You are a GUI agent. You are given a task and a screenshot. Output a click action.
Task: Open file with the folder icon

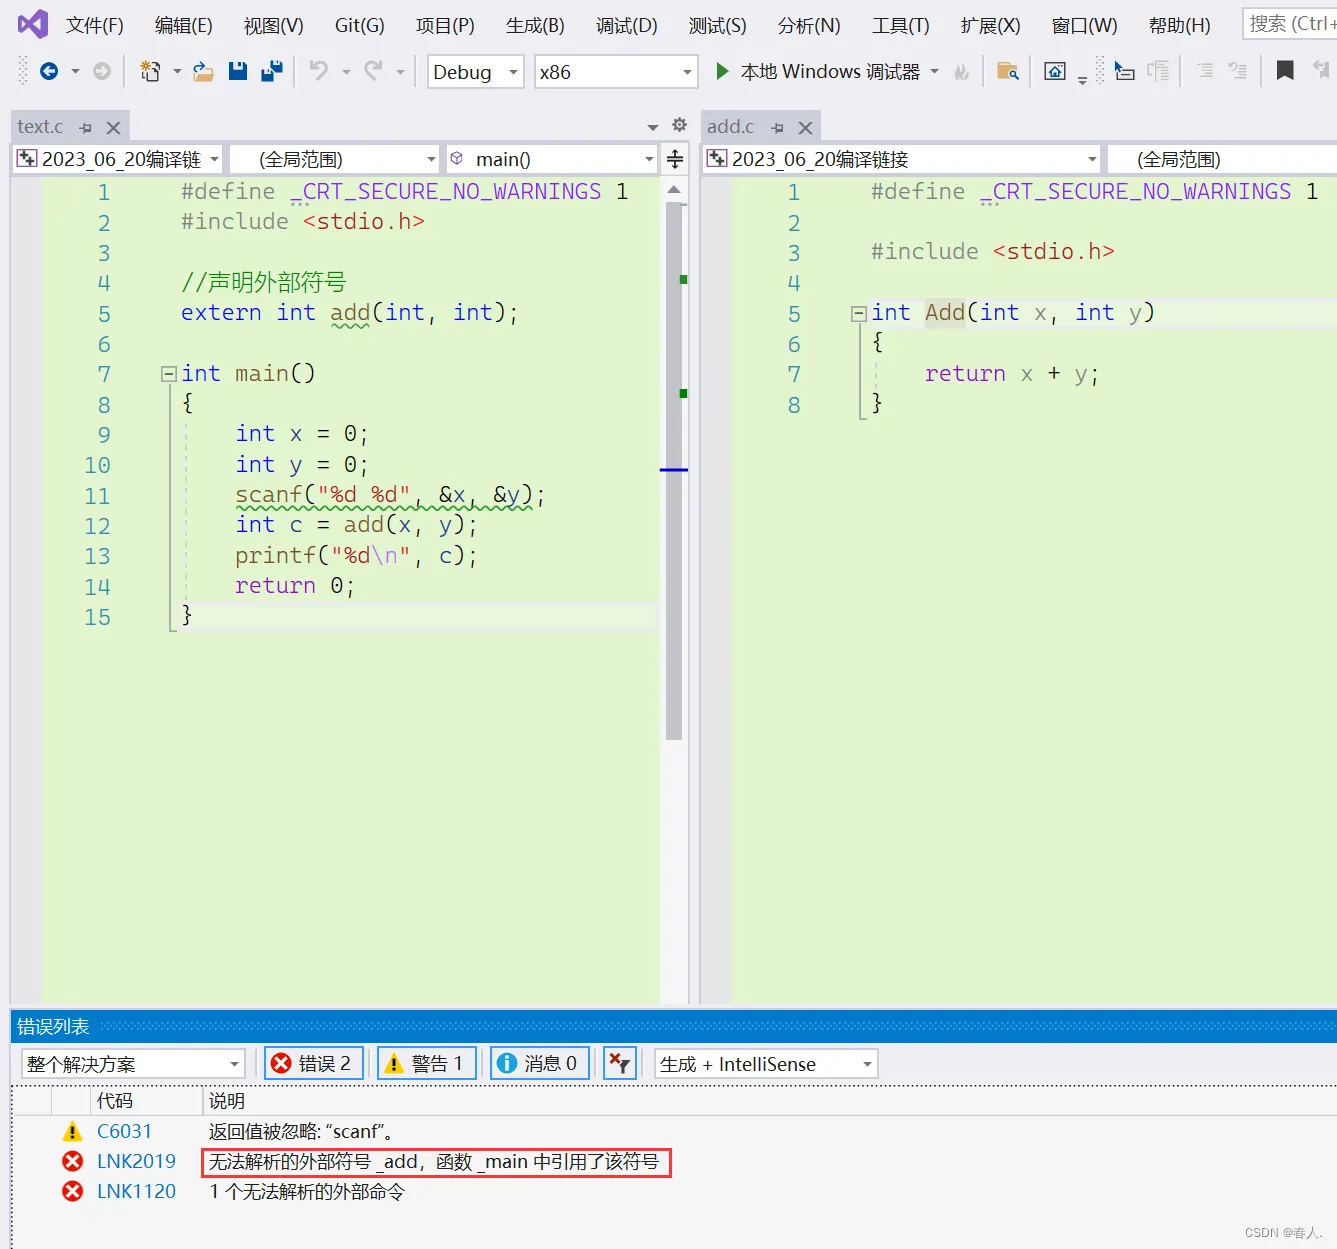tap(203, 71)
